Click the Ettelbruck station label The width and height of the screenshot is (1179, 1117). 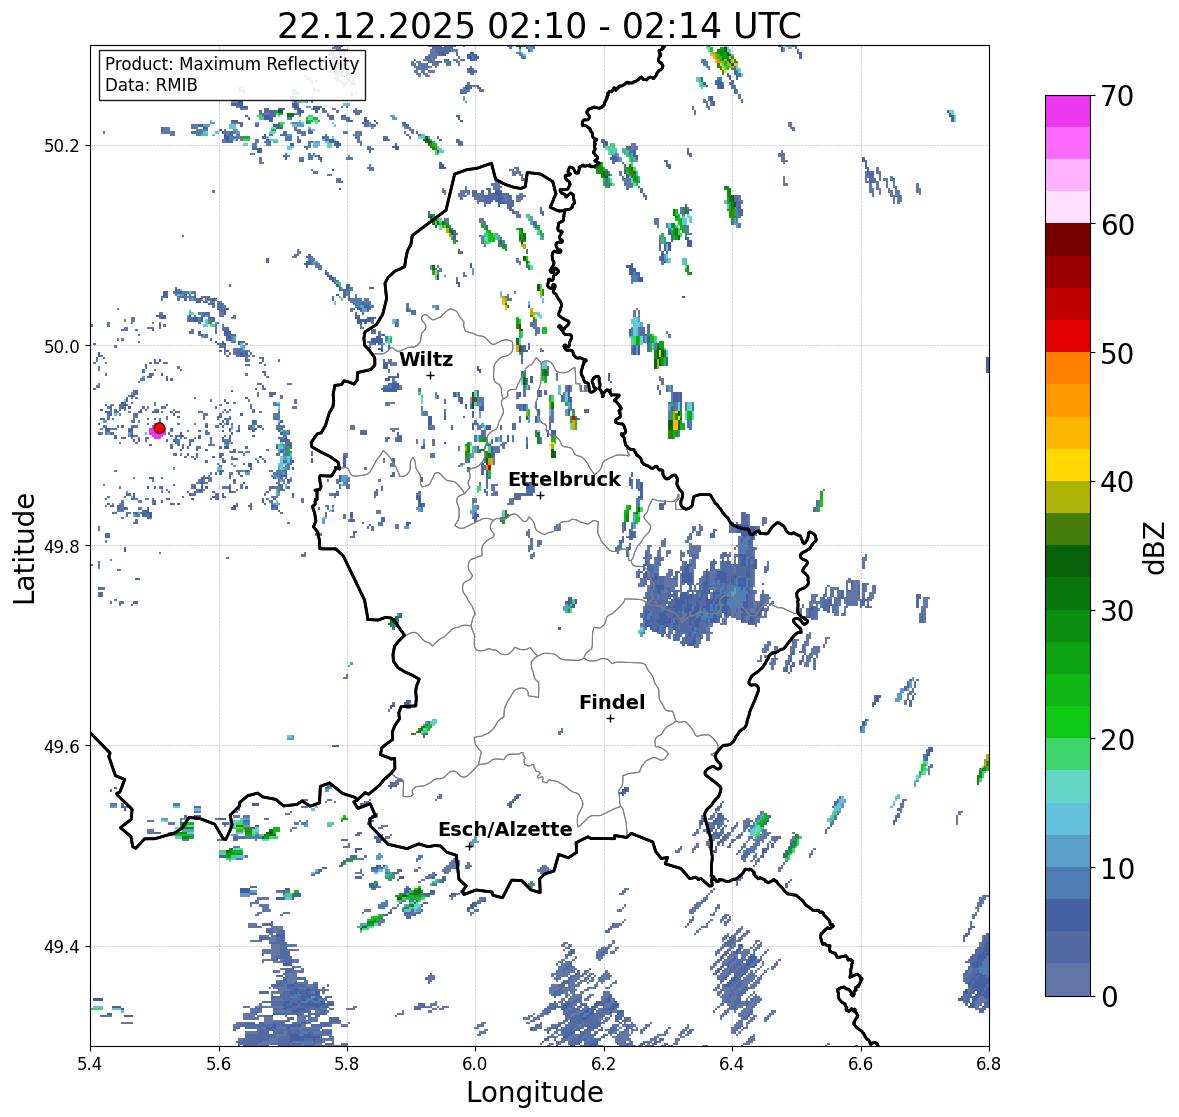[x=564, y=479]
